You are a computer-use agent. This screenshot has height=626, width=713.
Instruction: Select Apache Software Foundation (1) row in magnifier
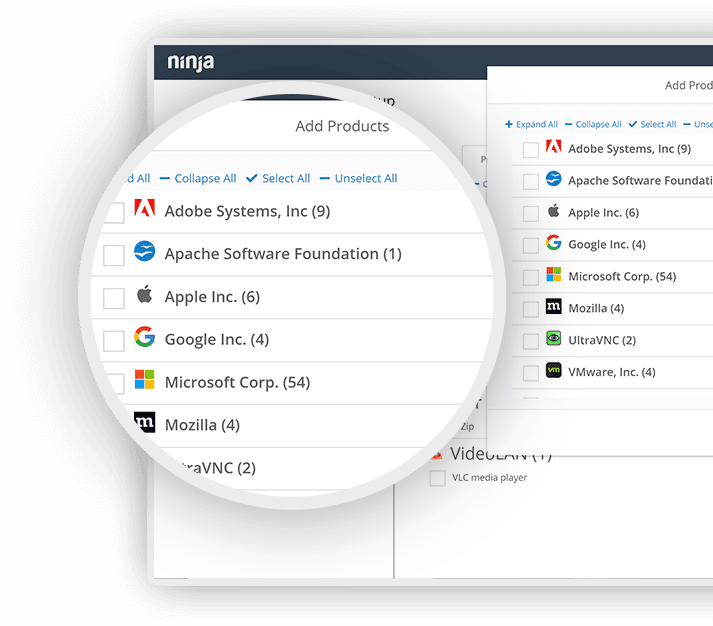(282, 254)
